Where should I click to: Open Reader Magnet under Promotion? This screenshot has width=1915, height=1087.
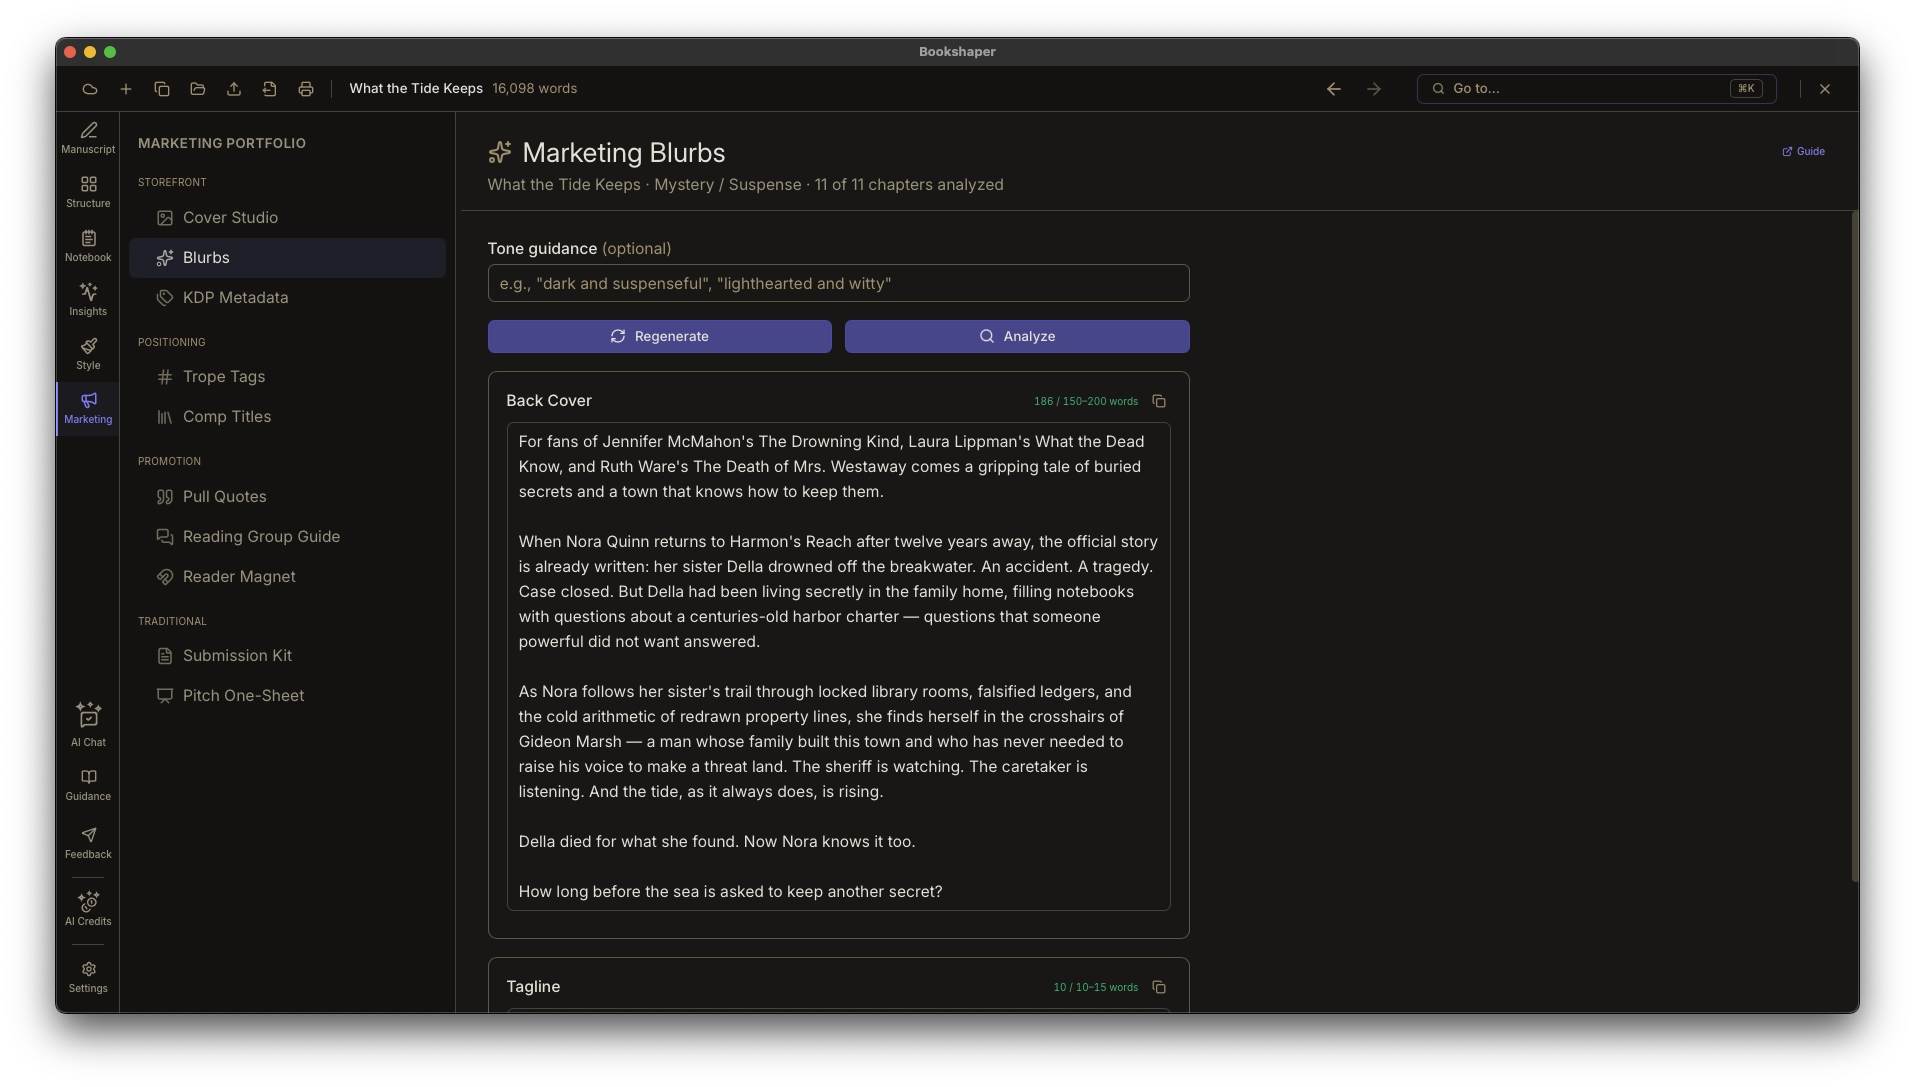click(x=287, y=577)
